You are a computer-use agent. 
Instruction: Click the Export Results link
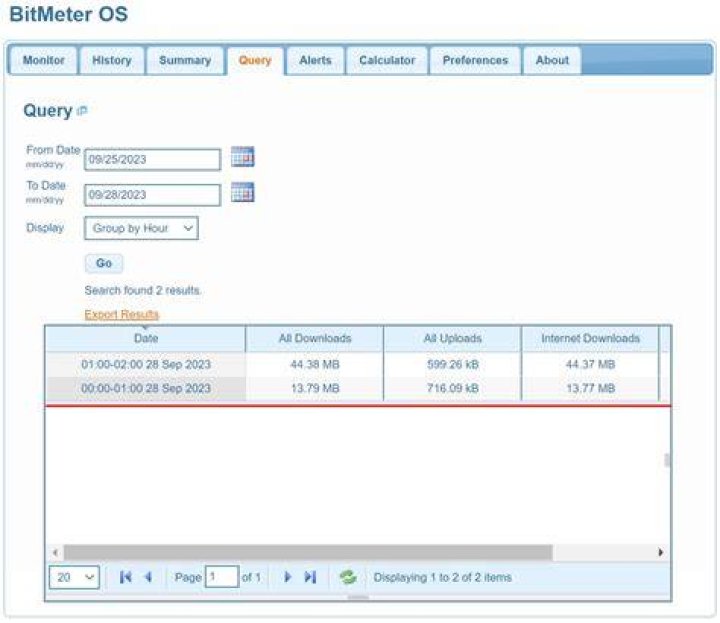click(122, 314)
